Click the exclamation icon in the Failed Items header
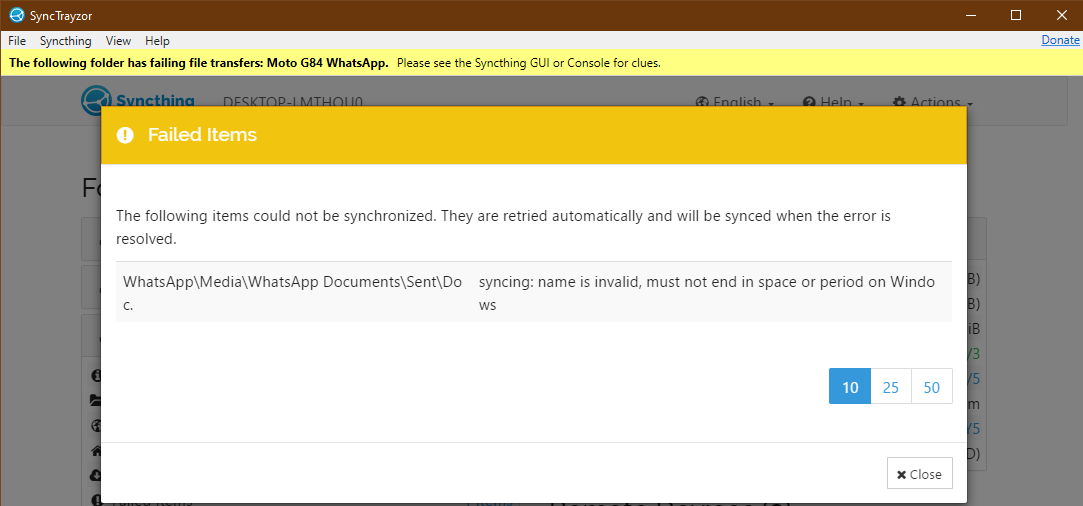The height and width of the screenshot is (506, 1083). coord(125,135)
